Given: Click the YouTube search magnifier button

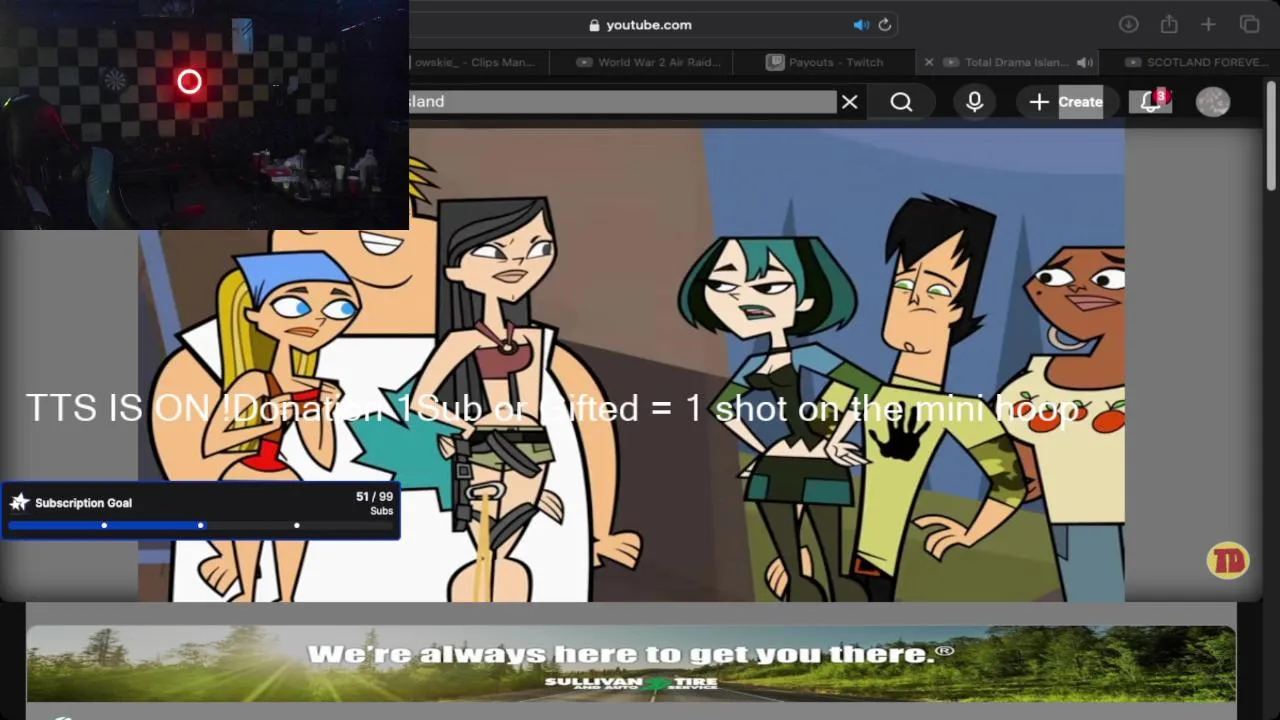Looking at the screenshot, I should pos(901,102).
